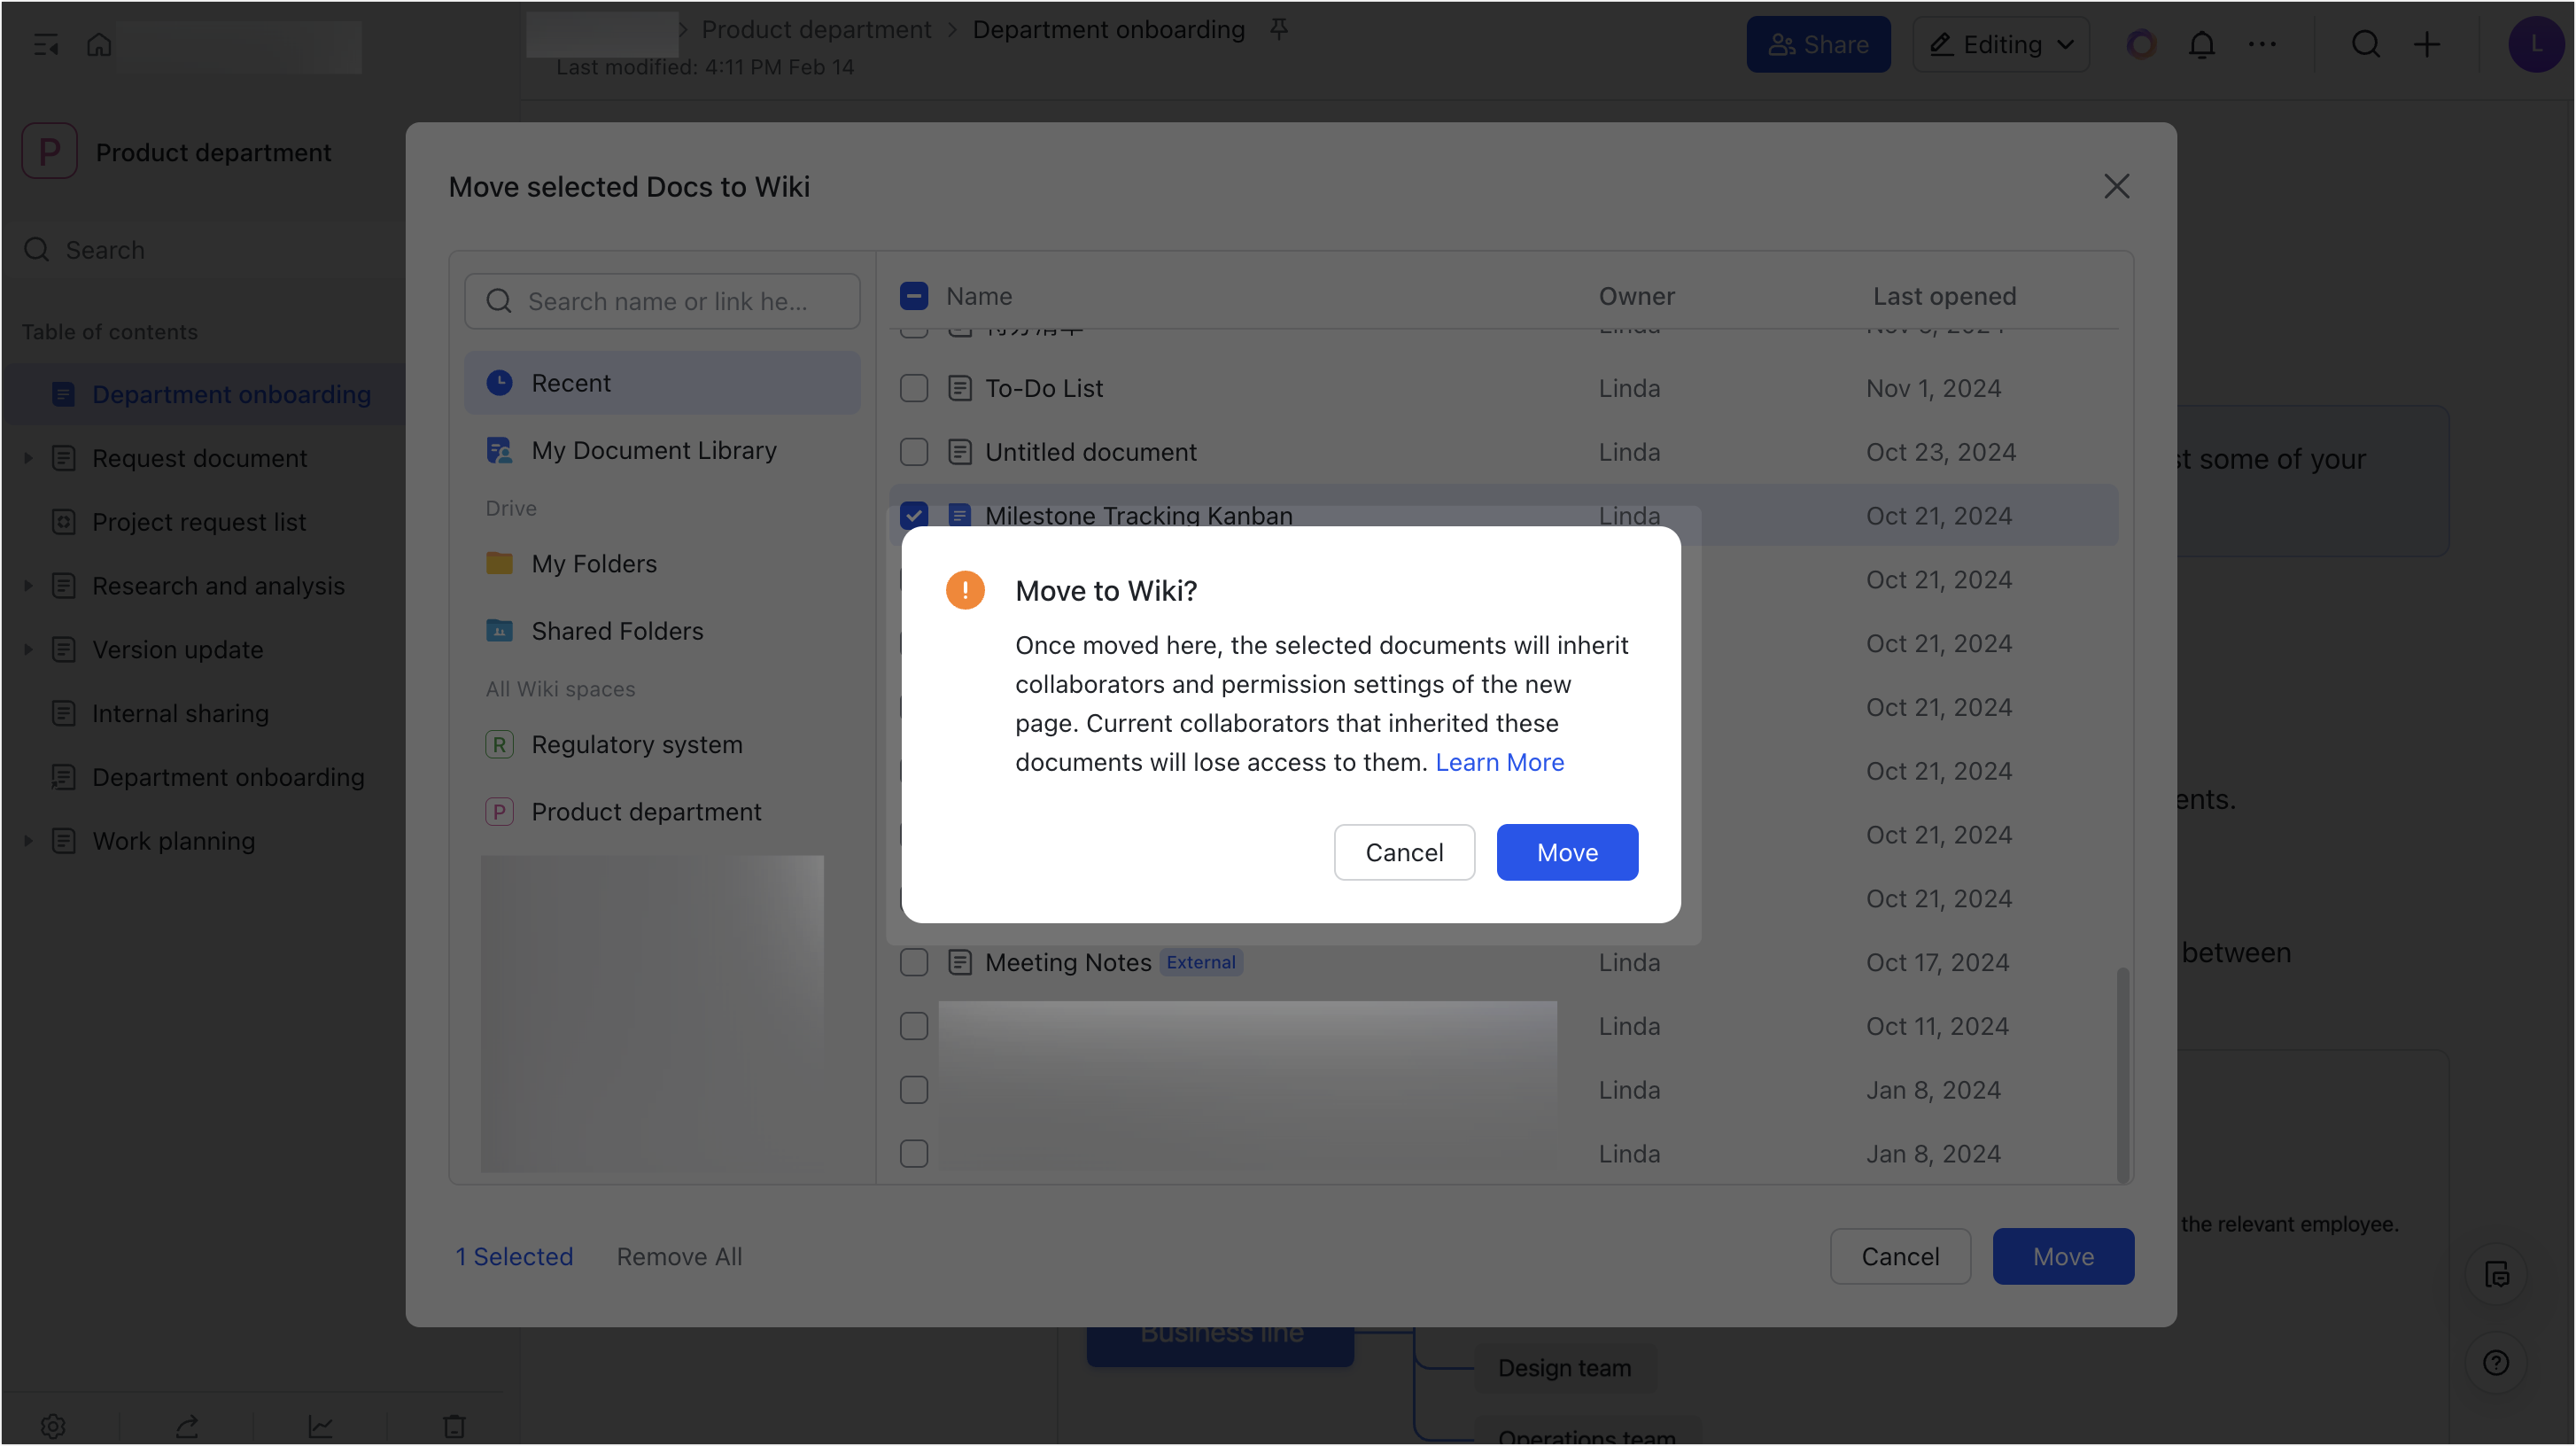Expand the Research and analysis tree item
This screenshot has width=2576, height=1446.
28,586
